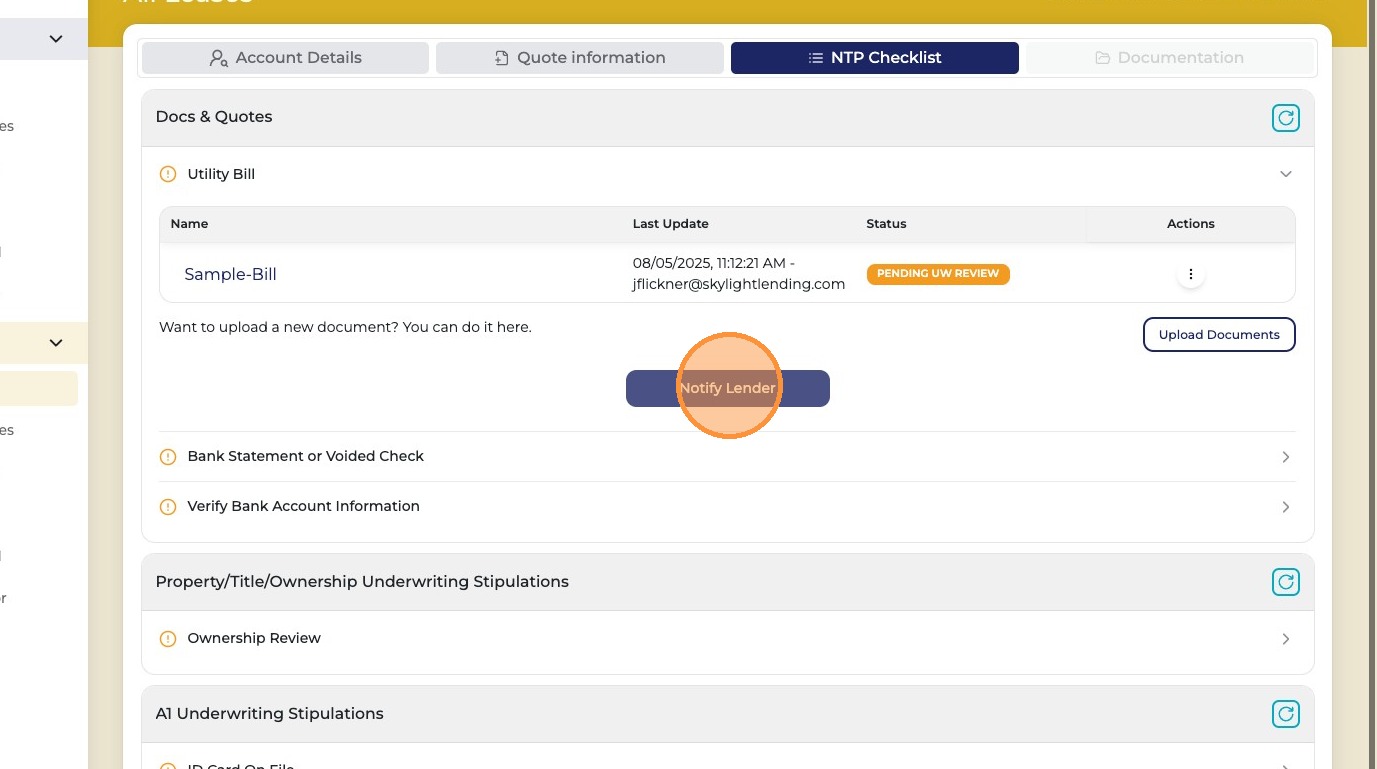Click warning icon beside Ownership Review
The height and width of the screenshot is (769, 1377).
click(168, 639)
